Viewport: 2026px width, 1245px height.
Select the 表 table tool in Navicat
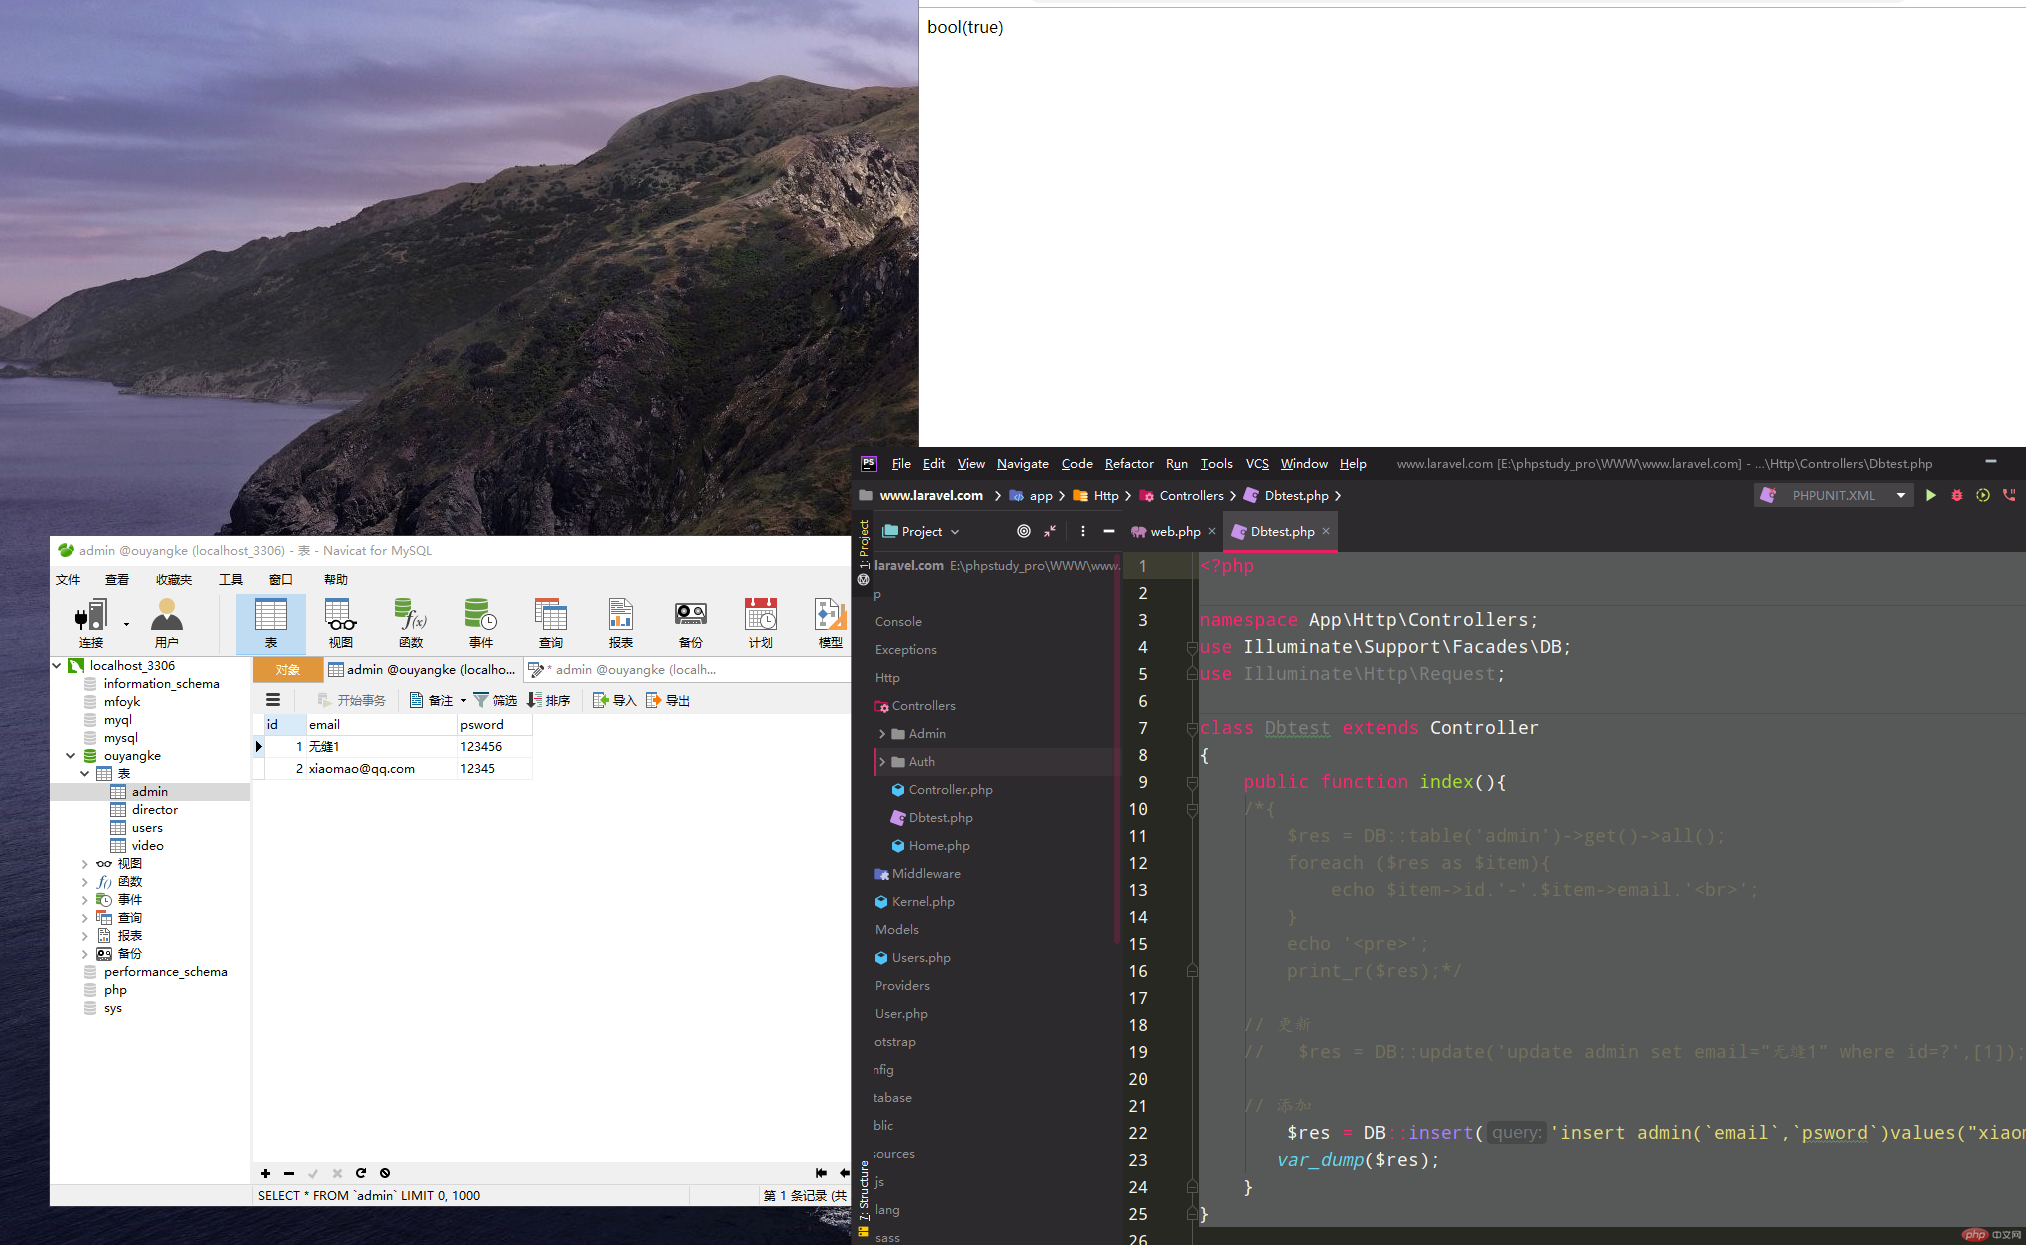(270, 622)
